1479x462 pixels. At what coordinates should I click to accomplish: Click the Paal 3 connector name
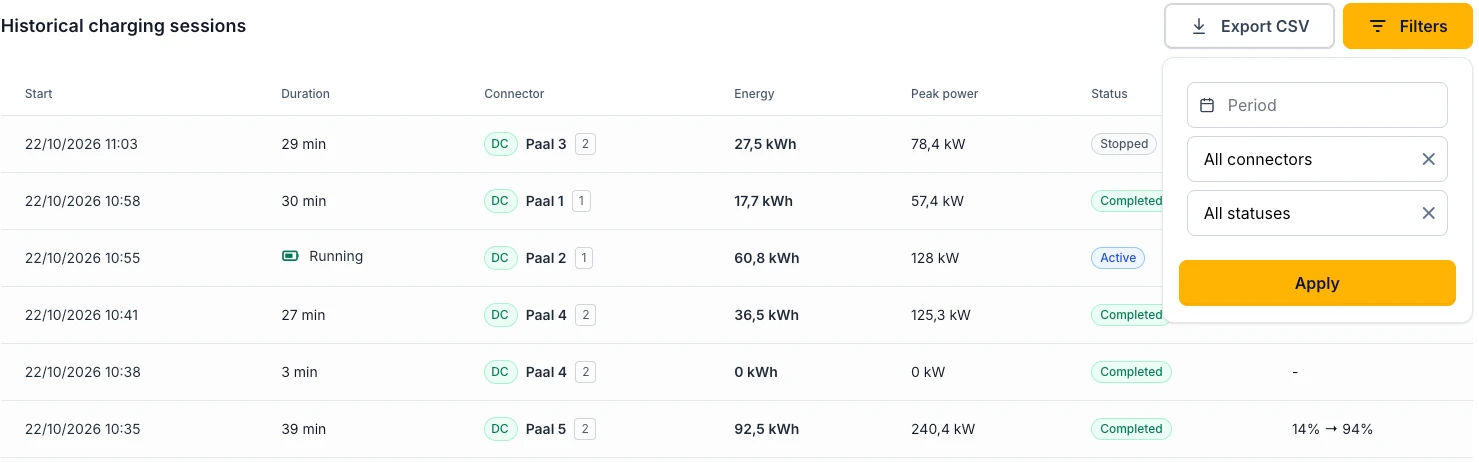546,144
